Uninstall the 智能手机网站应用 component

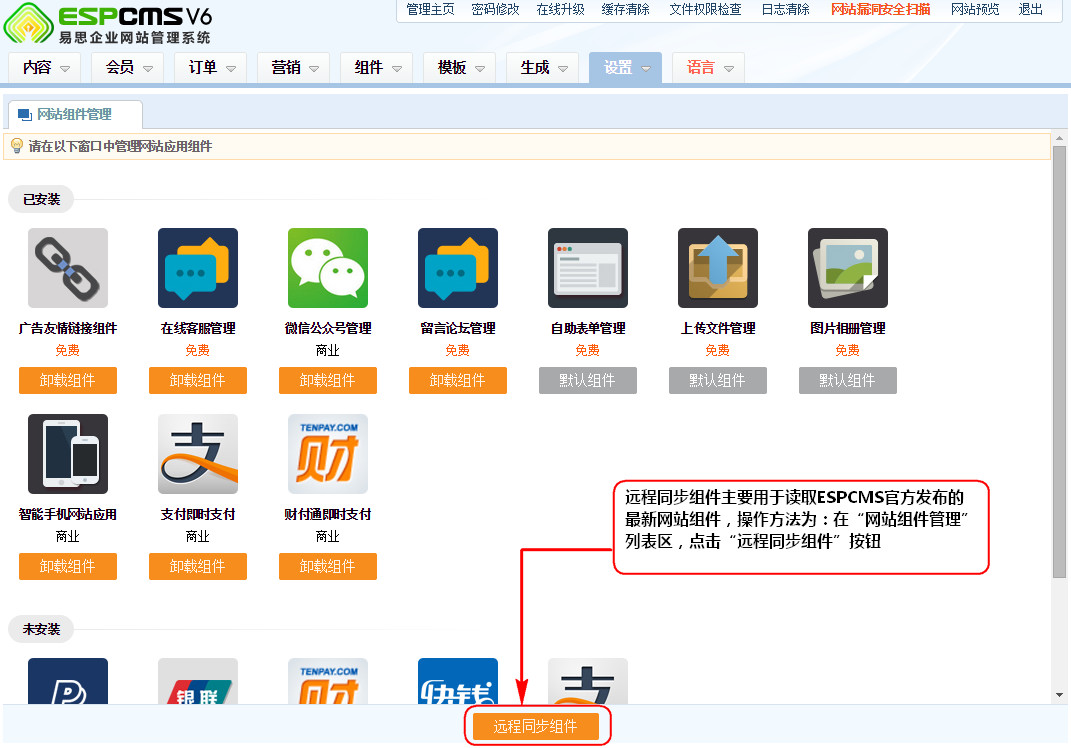(x=68, y=566)
